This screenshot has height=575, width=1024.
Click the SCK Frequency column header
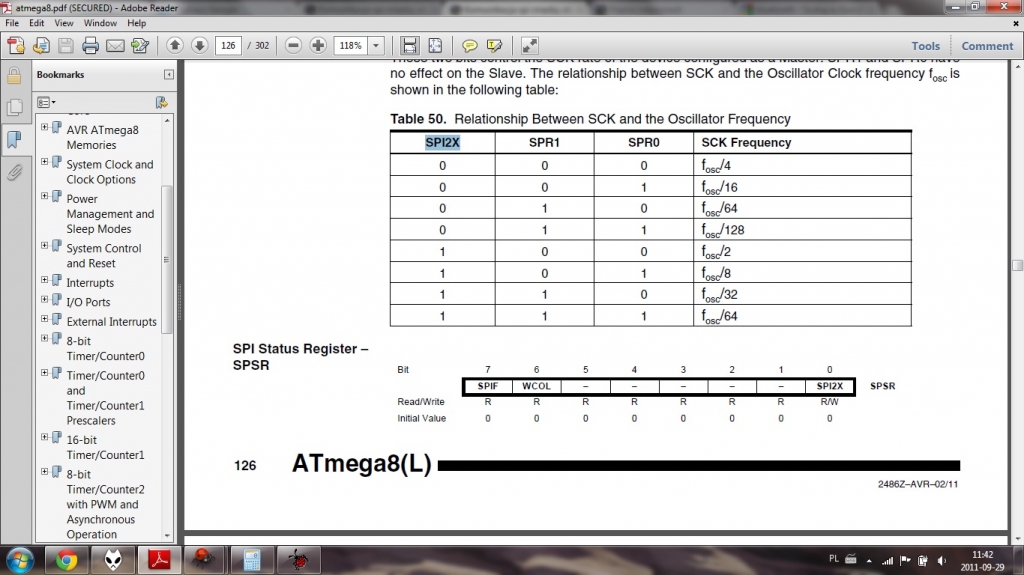tap(746, 142)
